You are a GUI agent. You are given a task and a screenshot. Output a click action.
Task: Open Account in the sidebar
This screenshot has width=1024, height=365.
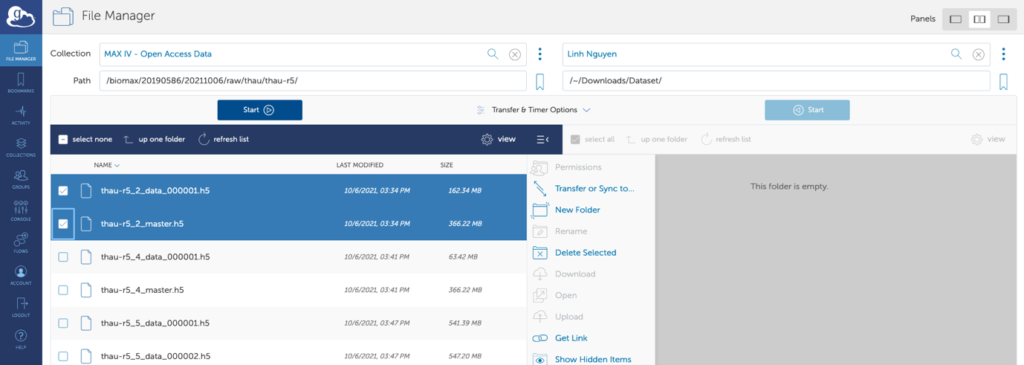tap(21, 275)
